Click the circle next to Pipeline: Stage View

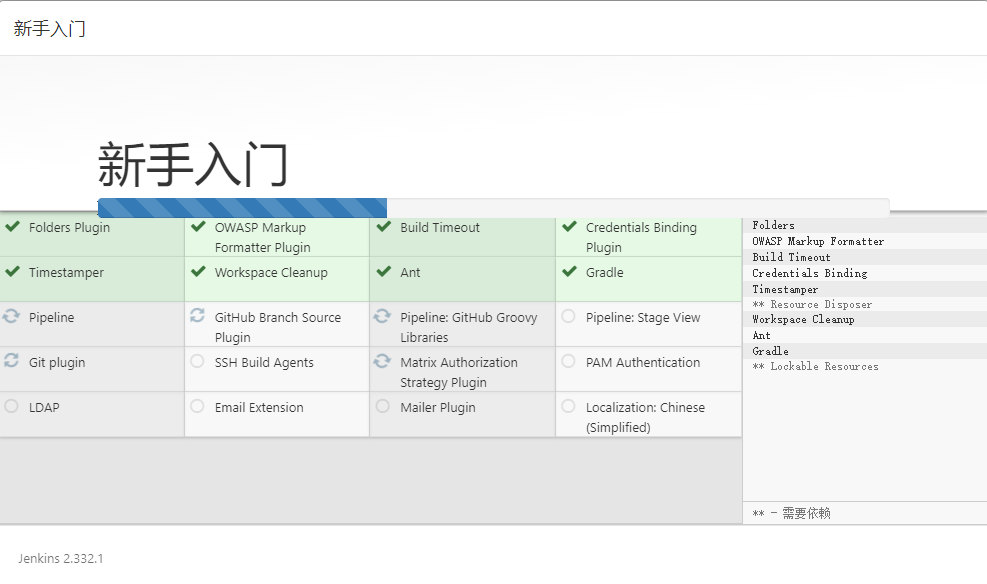[569, 317]
